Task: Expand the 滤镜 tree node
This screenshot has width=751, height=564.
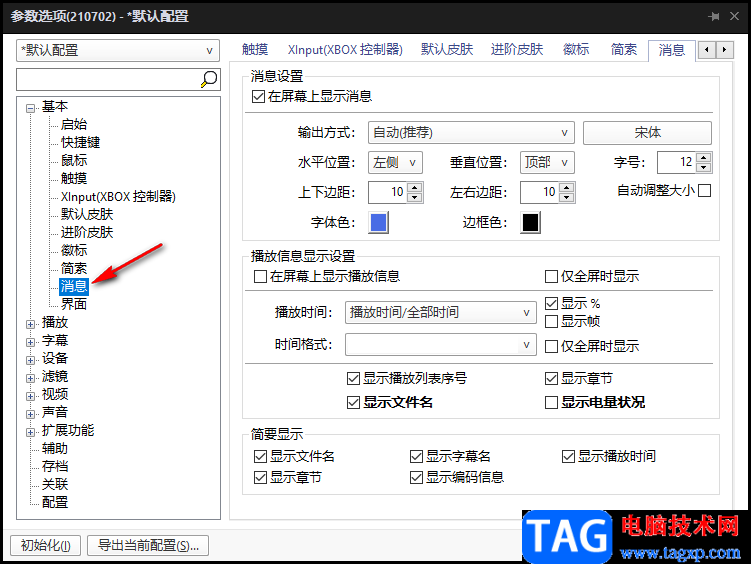Action: click(31, 378)
